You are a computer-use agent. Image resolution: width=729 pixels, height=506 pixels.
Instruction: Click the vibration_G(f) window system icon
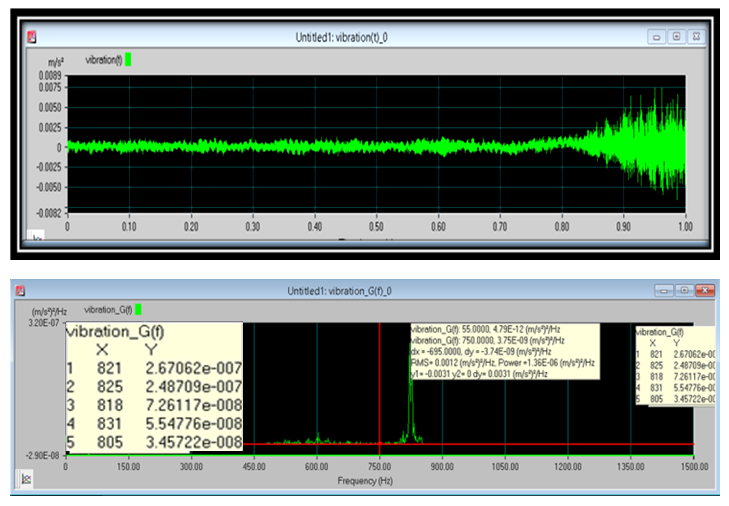[x=19, y=290]
